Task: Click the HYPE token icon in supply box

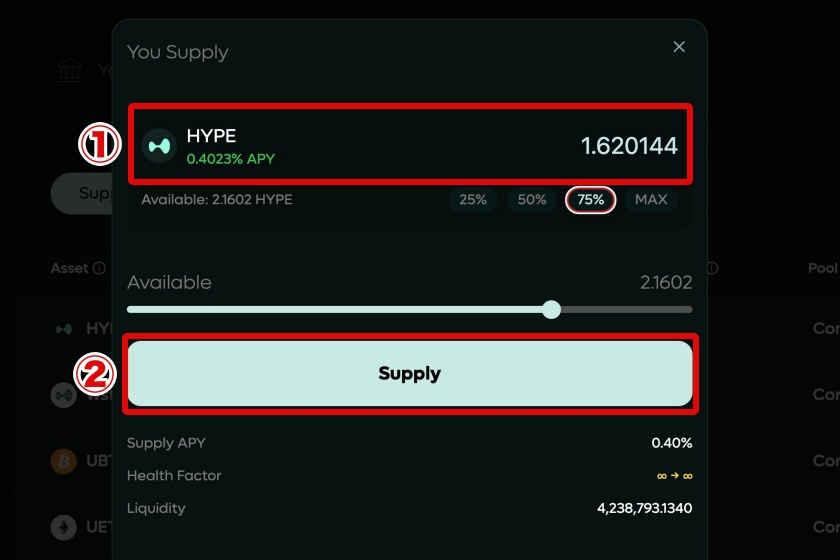Action: [x=159, y=146]
